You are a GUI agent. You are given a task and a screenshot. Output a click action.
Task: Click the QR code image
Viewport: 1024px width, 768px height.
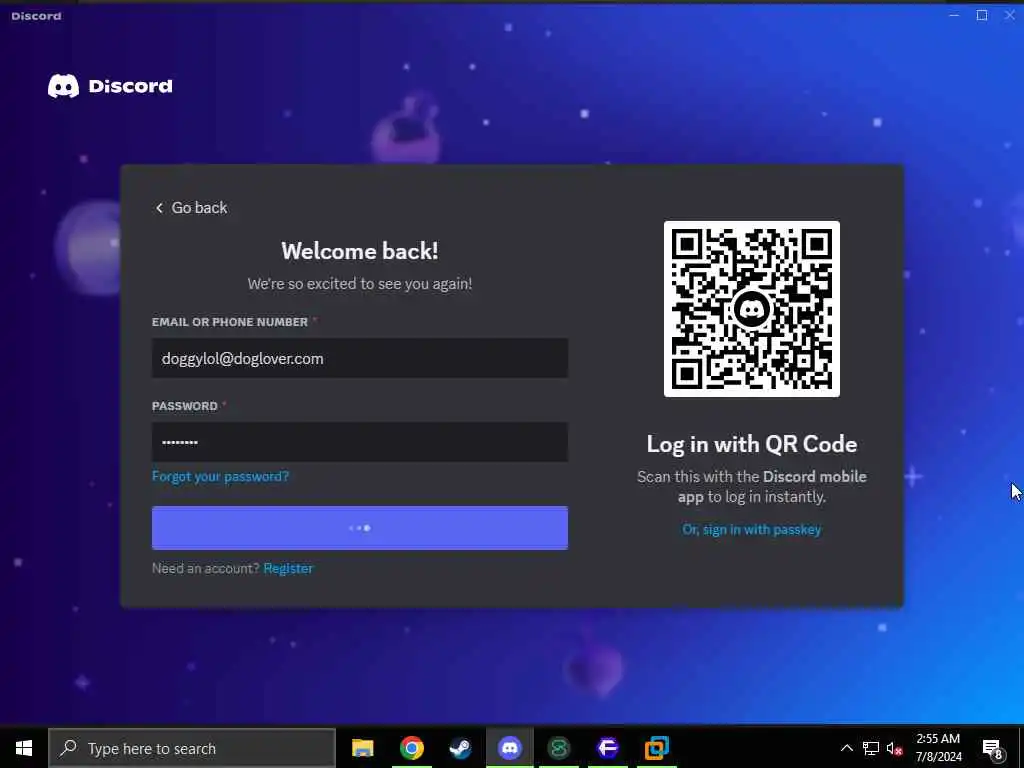(x=752, y=309)
